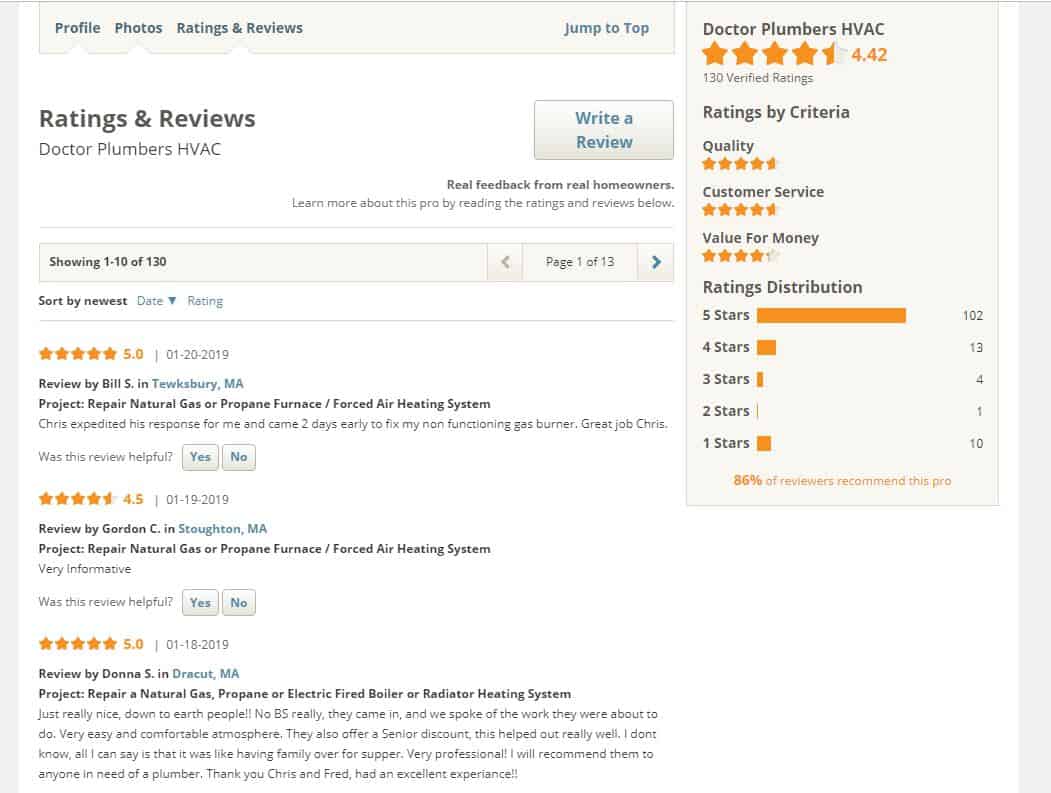Screen dimensions: 1051x793
Task: Click the next page arrow
Action: tap(655, 261)
